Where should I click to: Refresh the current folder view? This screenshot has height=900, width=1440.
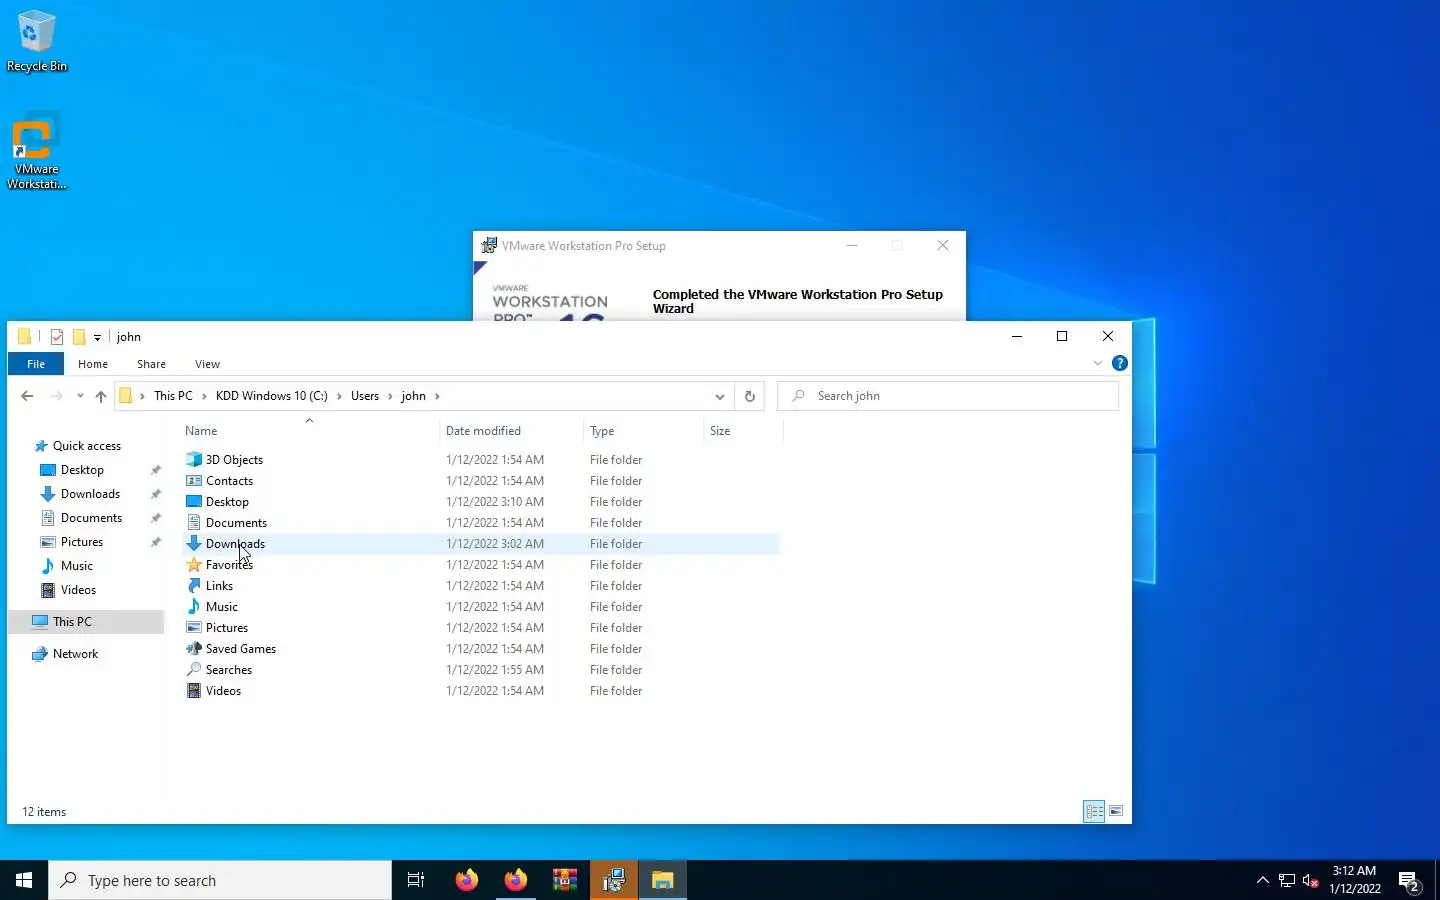point(750,396)
